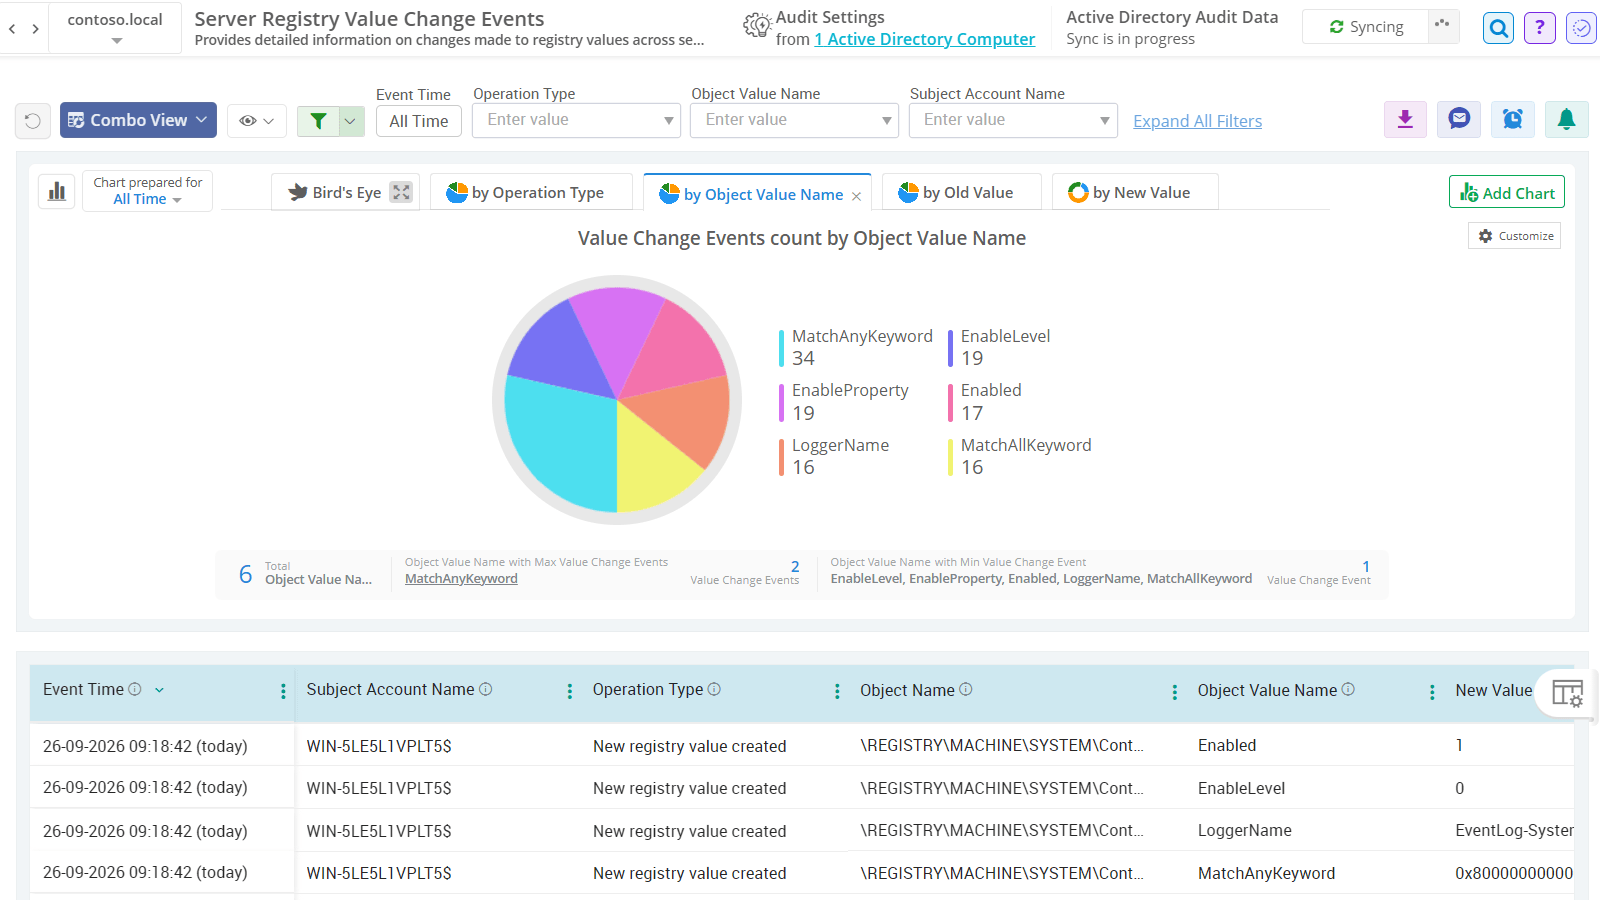Image resolution: width=1600 pixels, height=900 pixels.
Task: Click the bell alert icon
Action: click(x=1566, y=120)
